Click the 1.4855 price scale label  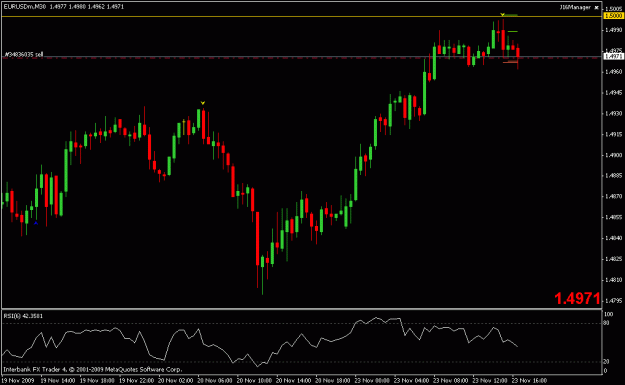[613, 218]
